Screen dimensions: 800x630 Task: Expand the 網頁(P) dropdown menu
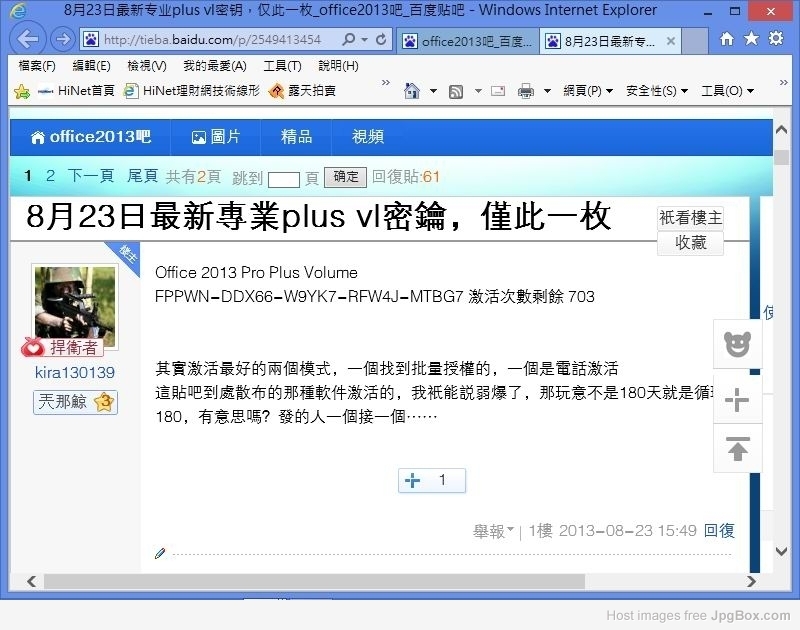588,91
